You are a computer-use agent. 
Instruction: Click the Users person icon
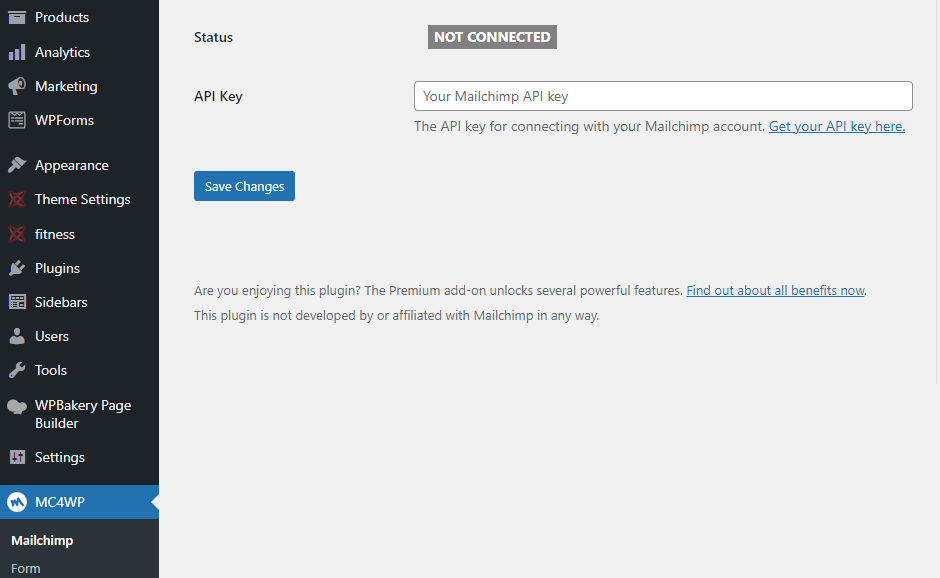click(x=17, y=336)
